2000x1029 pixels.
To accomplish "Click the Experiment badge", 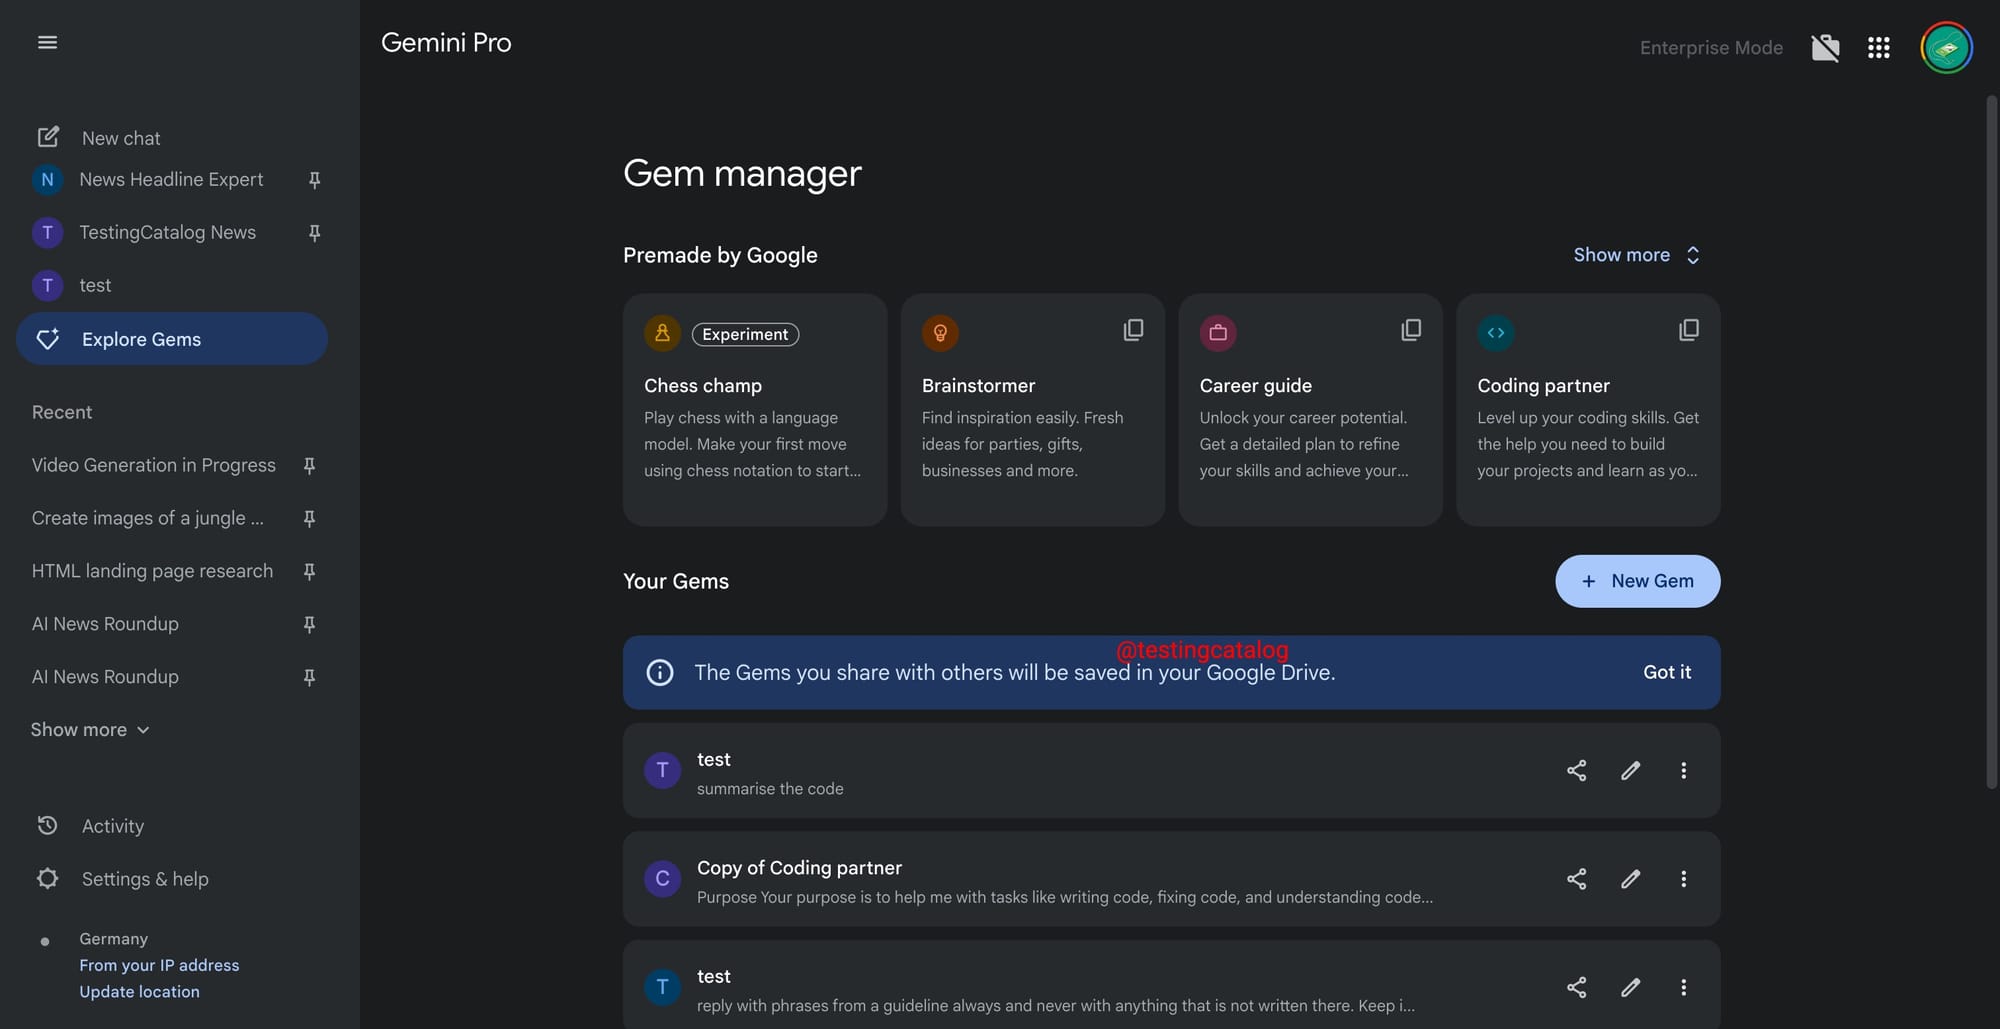I will [x=745, y=334].
